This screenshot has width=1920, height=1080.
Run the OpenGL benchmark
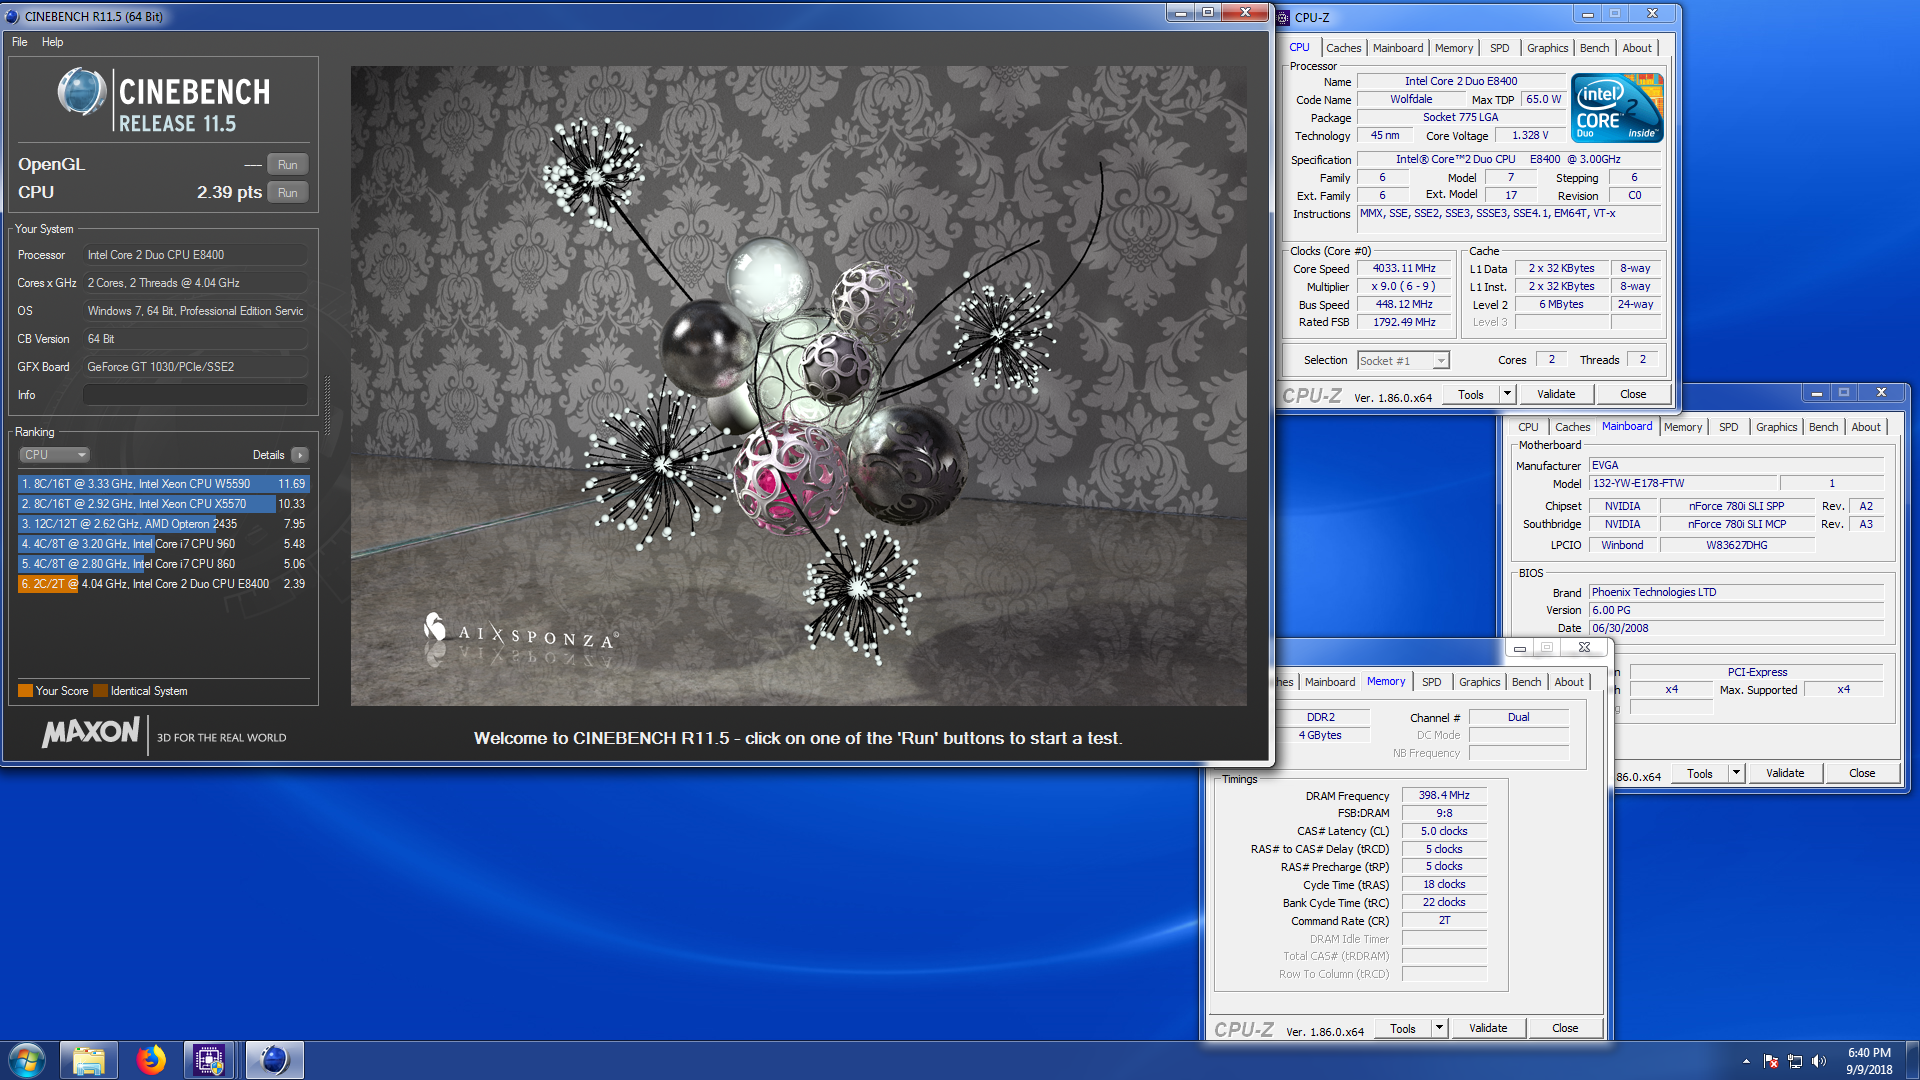pos(287,165)
